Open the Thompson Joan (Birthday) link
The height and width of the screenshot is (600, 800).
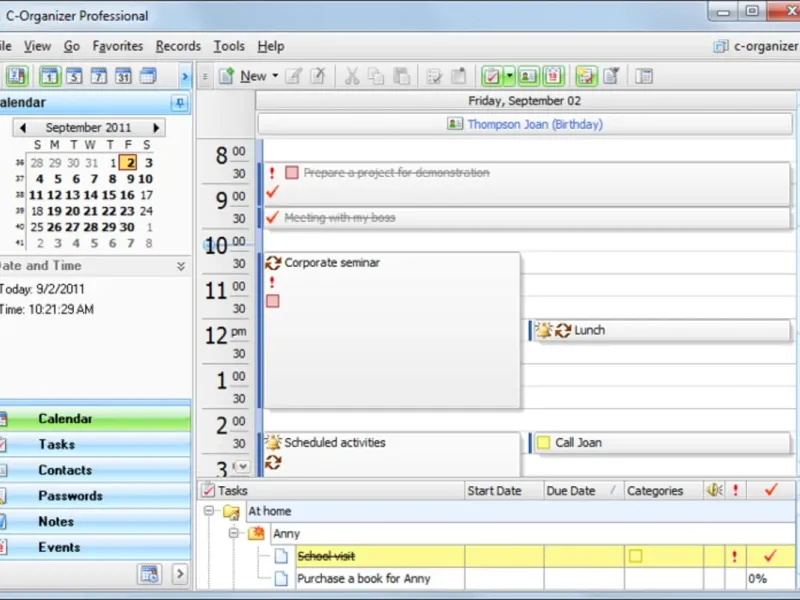click(x=535, y=124)
